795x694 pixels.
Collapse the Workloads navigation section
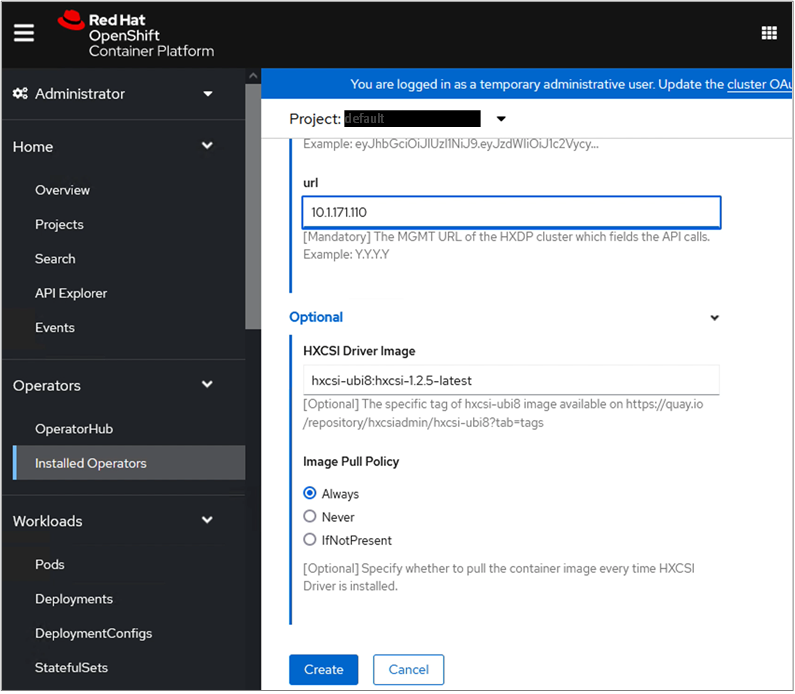[x=207, y=521]
